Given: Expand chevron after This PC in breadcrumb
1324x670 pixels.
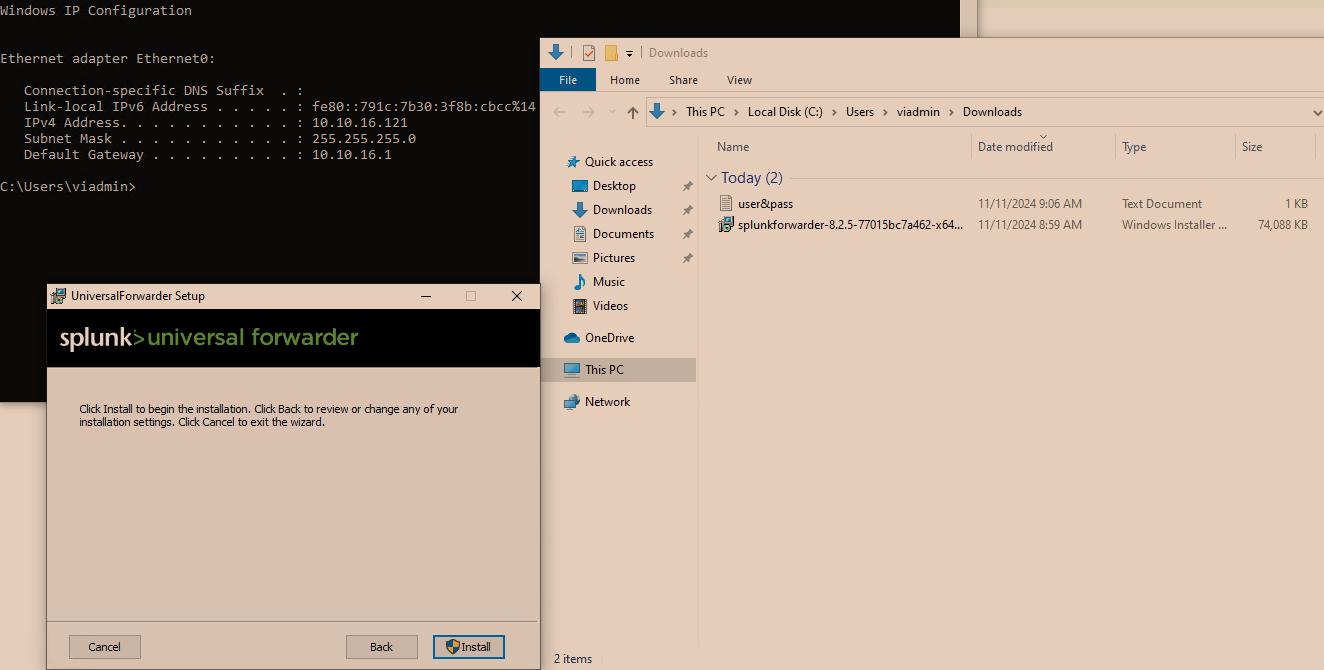Looking at the screenshot, I should pyautogui.click(x=737, y=112).
